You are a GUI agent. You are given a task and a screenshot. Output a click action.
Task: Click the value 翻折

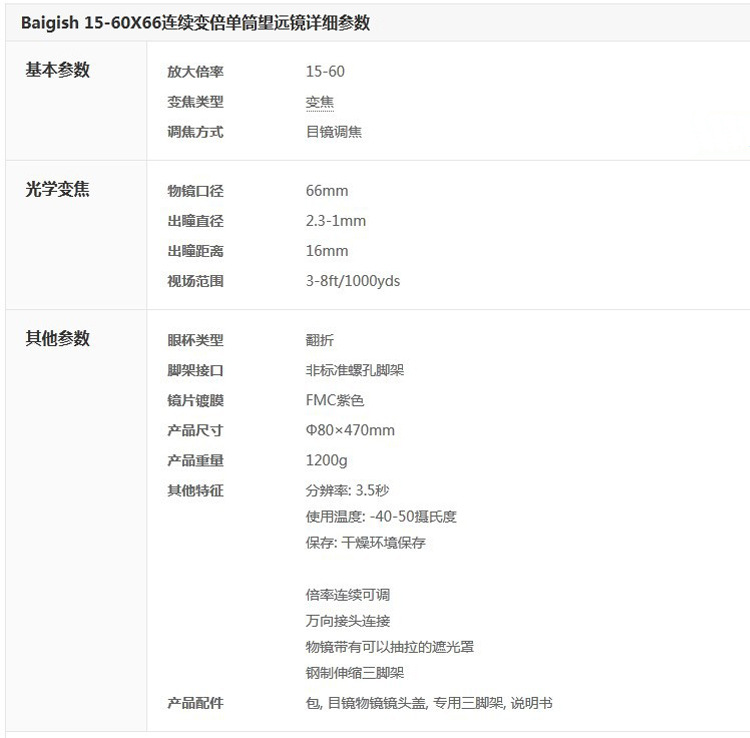(x=320, y=340)
